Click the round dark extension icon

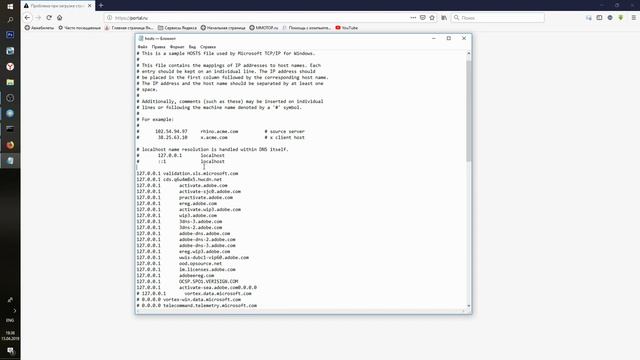pos(610,18)
